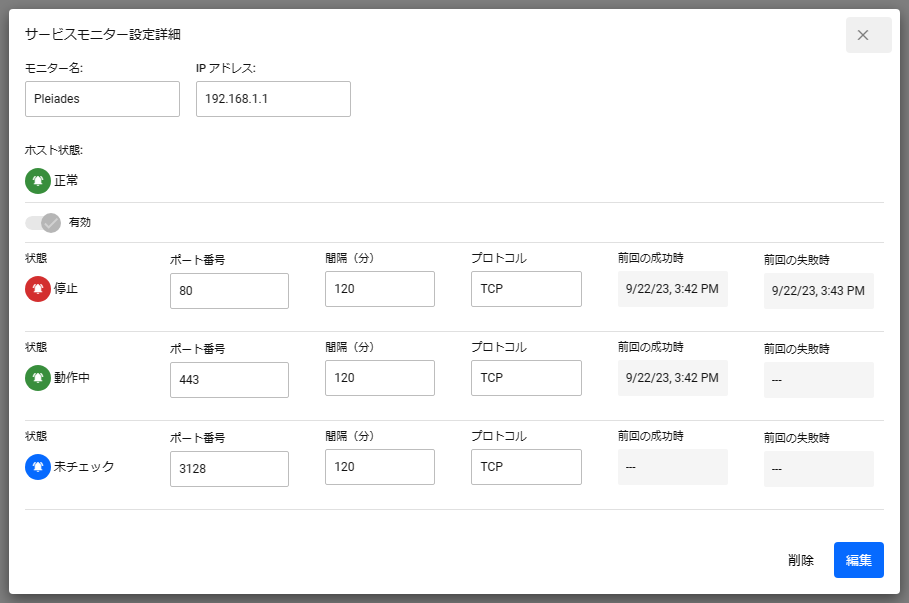This screenshot has height=603, width=909.
Task: Toggle the 有効 switch
Action: tap(44, 222)
